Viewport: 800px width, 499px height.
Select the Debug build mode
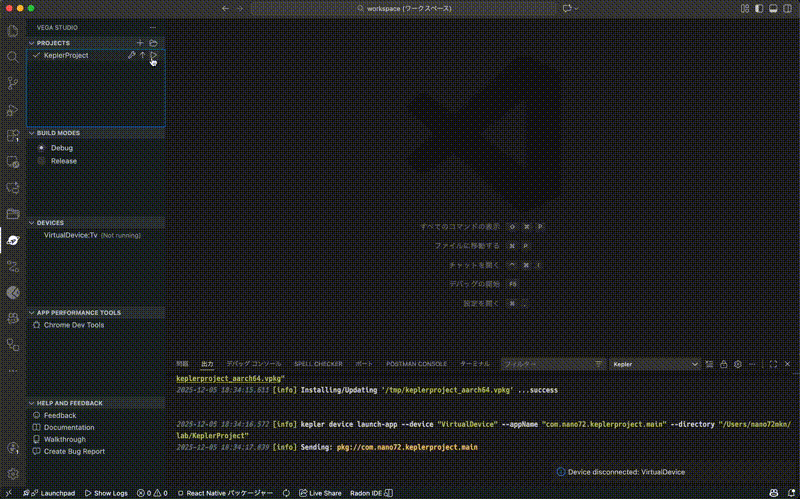(x=62, y=148)
